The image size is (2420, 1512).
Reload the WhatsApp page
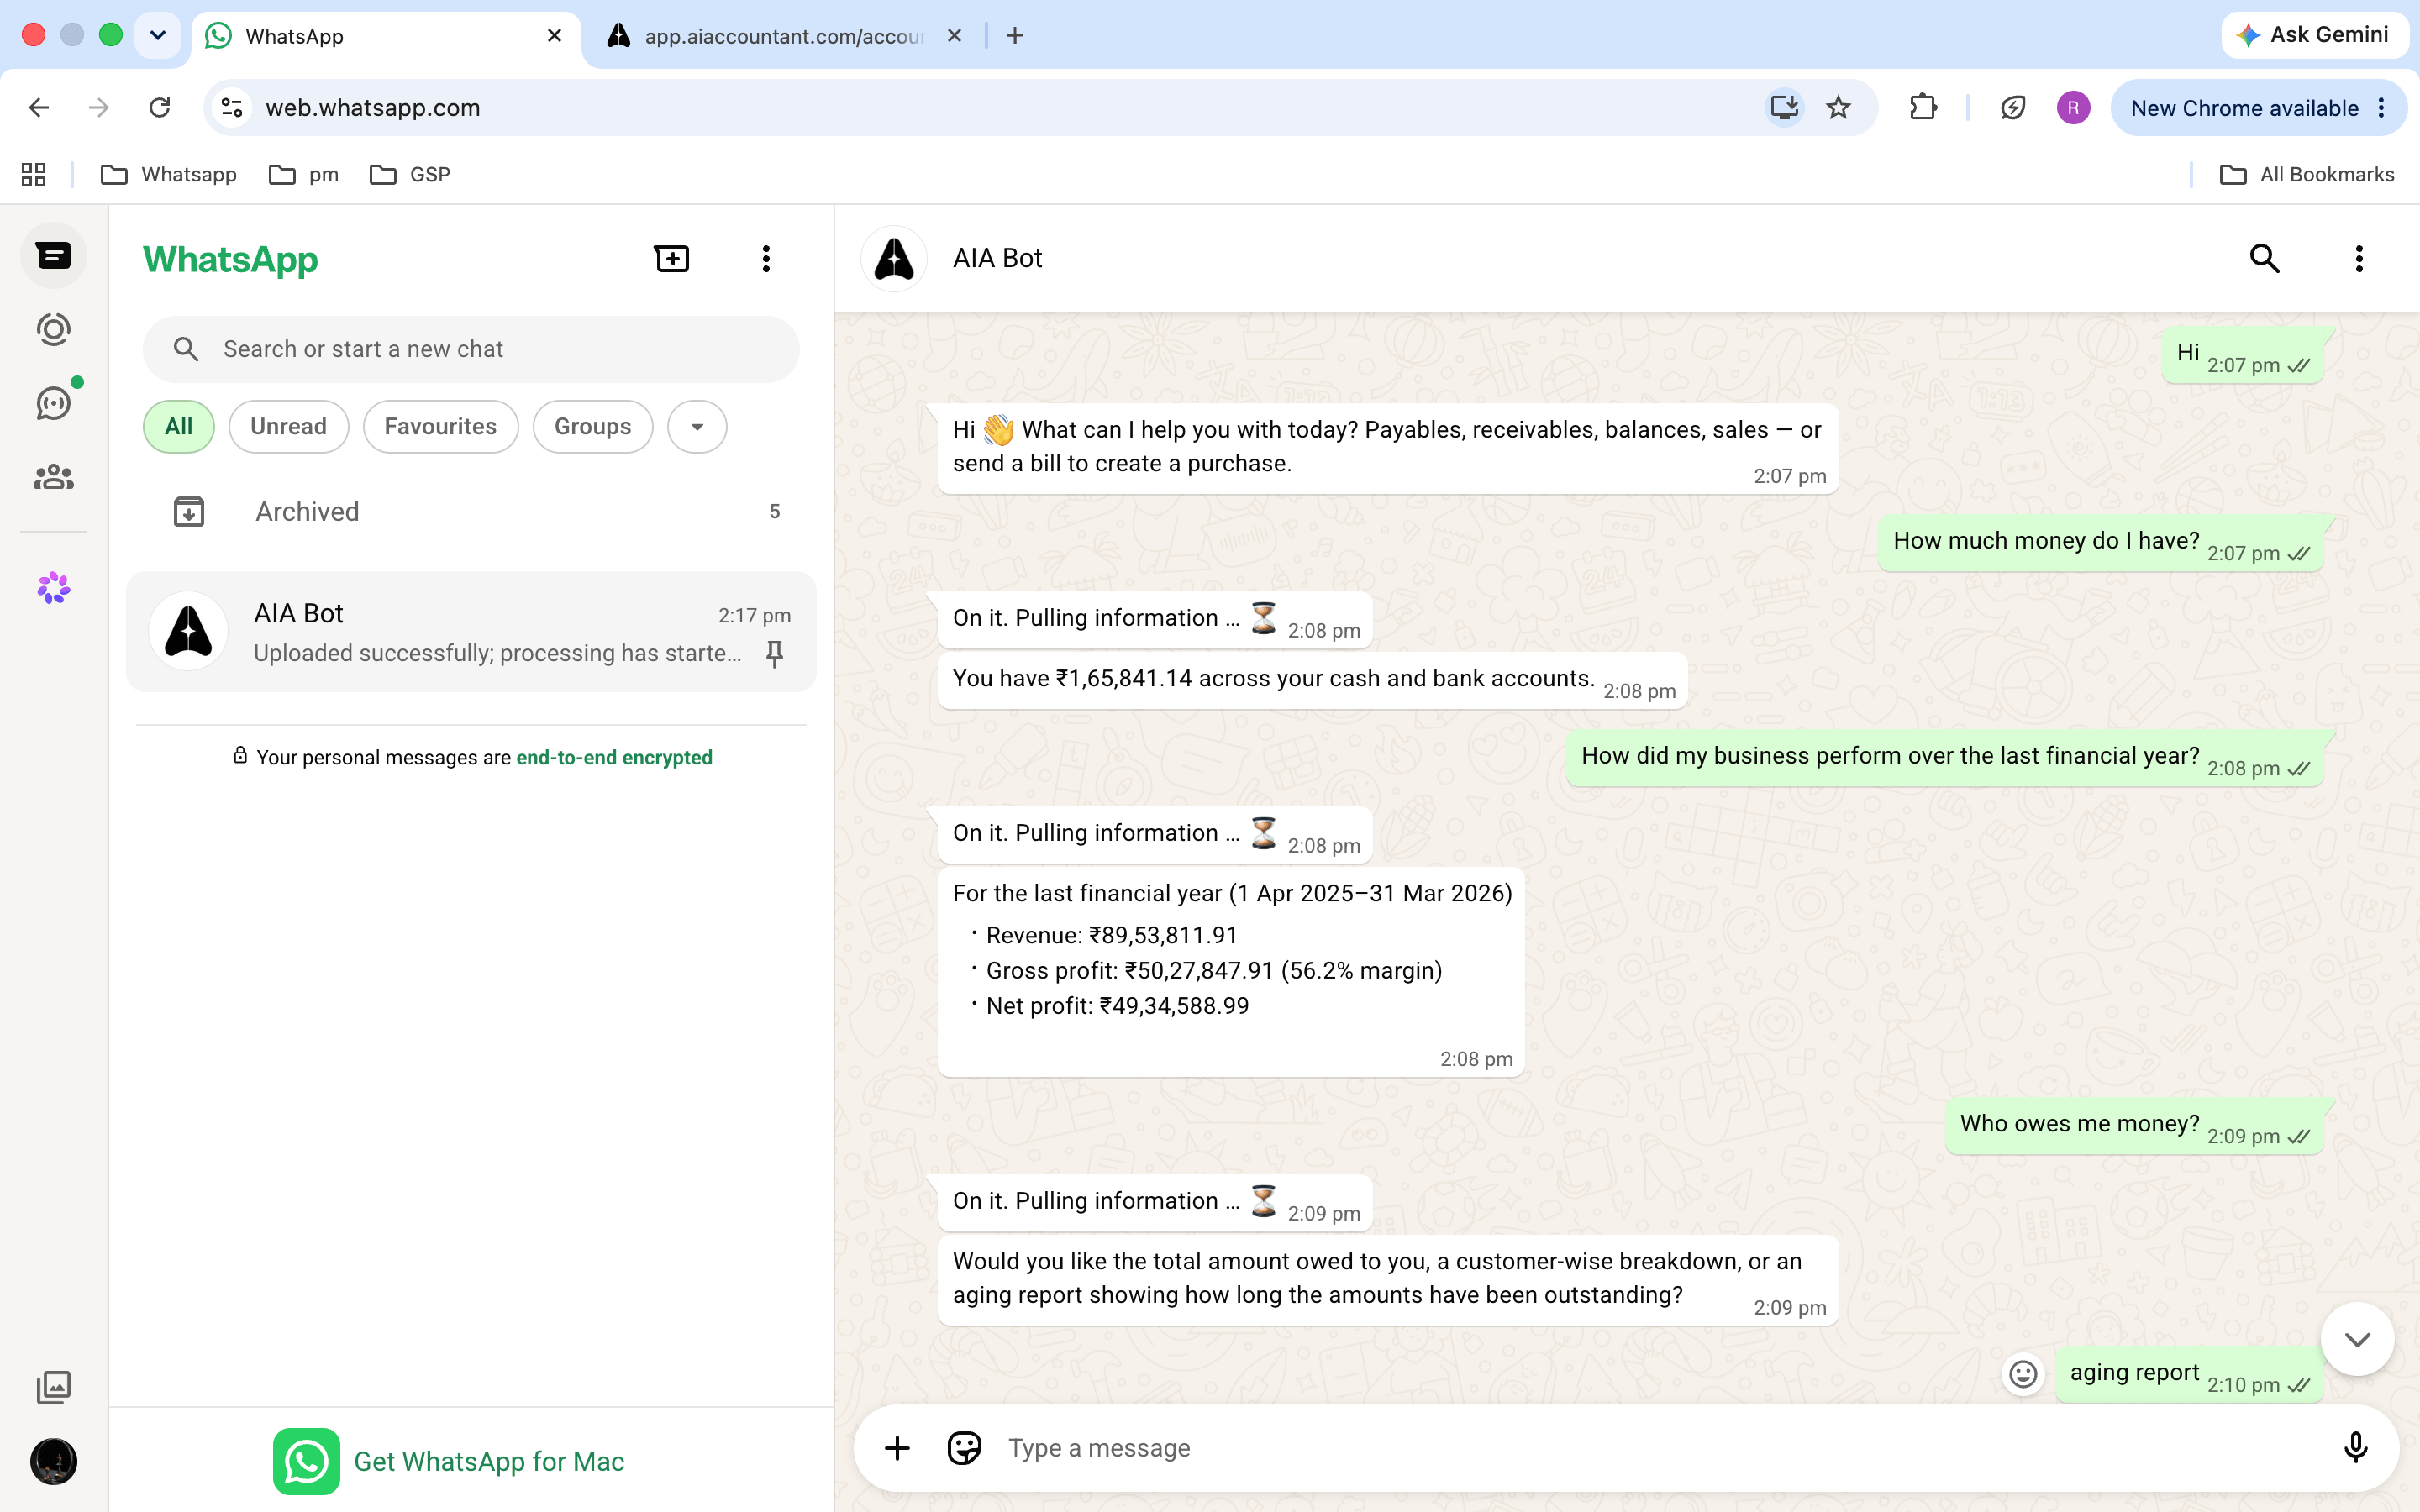160,108
